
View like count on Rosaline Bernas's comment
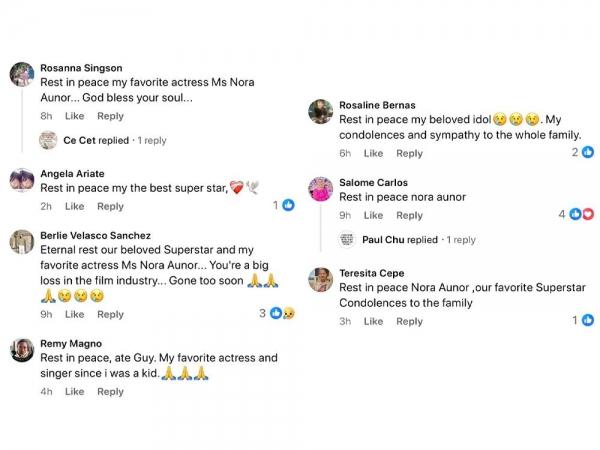pyautogui.click(x=582, y=152)
